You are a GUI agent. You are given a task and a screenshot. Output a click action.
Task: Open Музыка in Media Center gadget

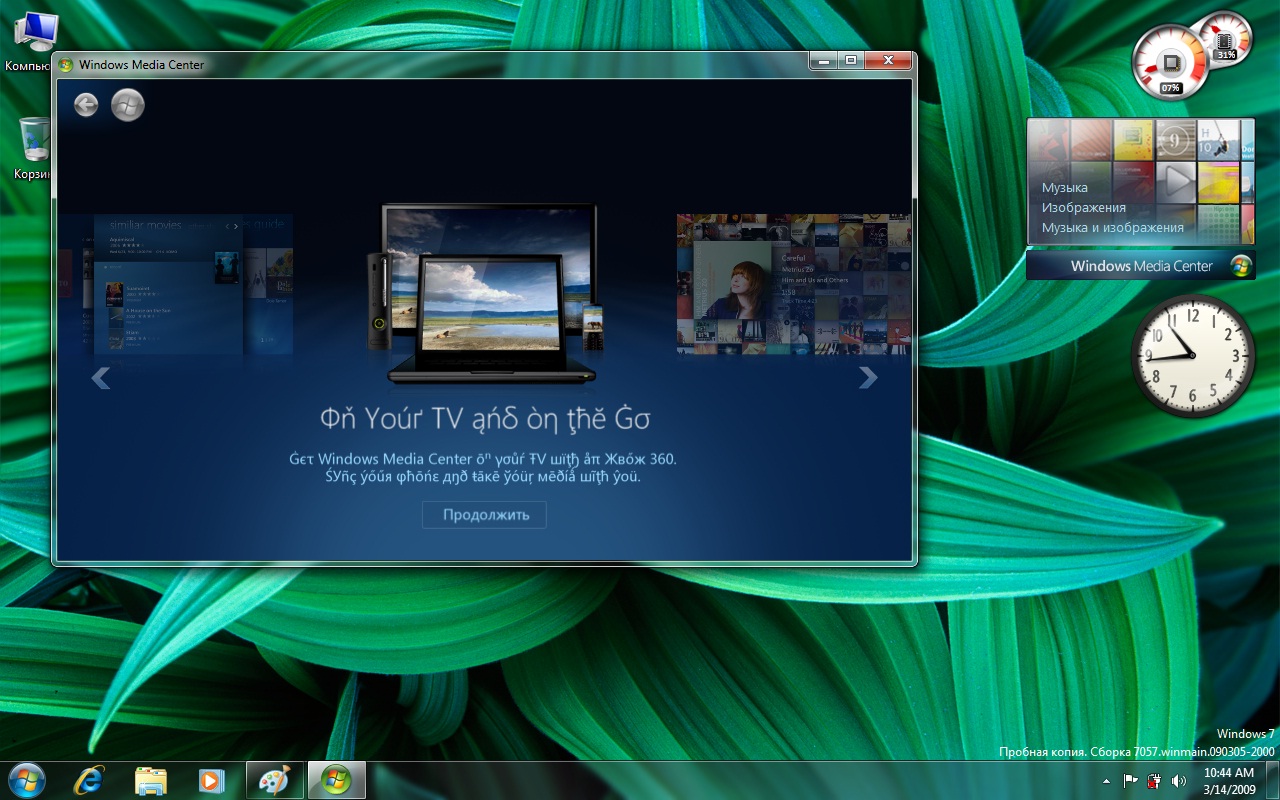[x=1064, y=187]
